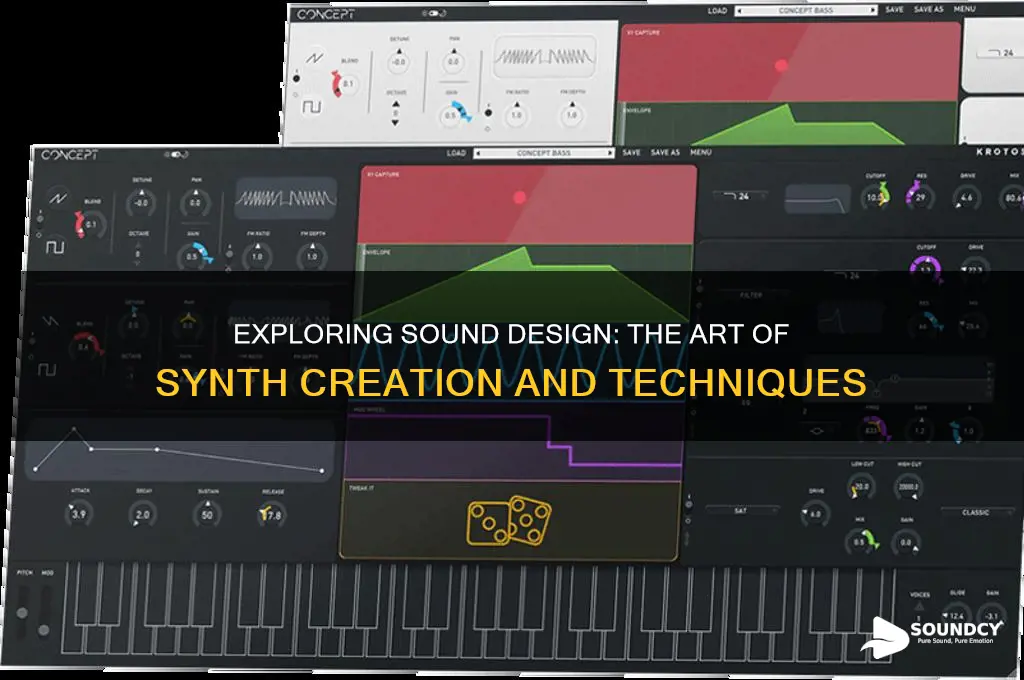1024x680 pixels.
Task: Click the XY Capture red dot in dark window
Action: coord(520,197)
